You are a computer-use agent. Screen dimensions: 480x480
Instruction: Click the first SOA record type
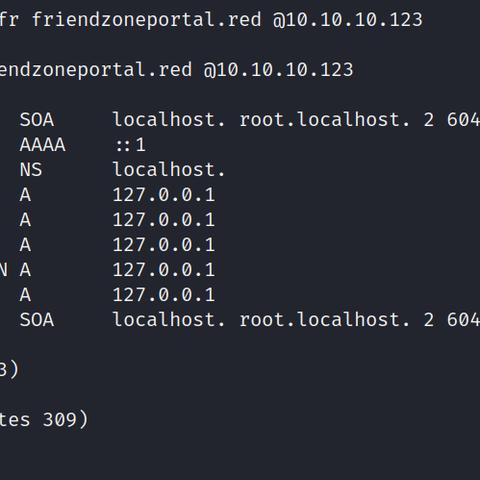[37, 120]
